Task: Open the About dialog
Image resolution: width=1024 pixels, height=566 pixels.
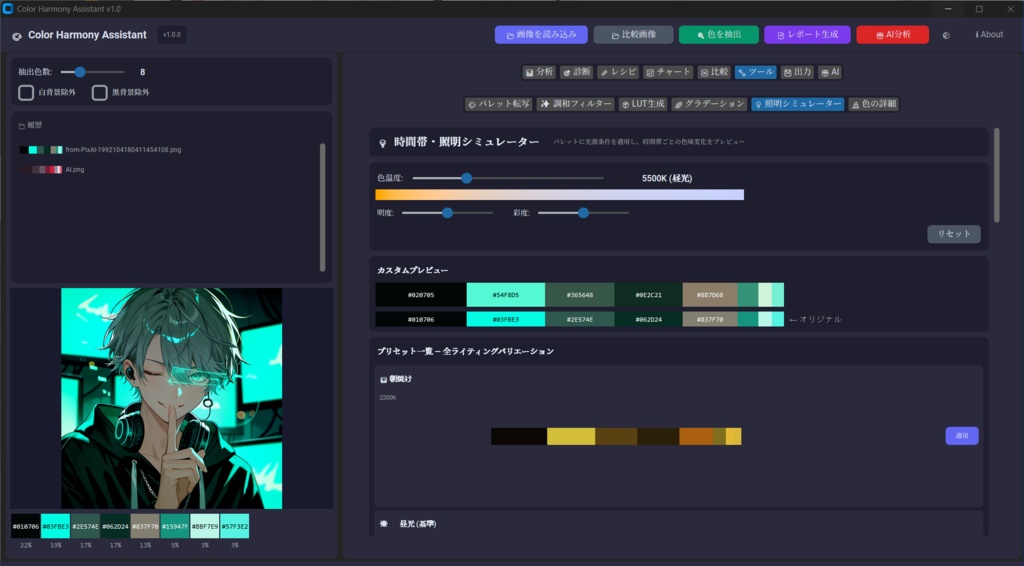Action: (989, 35)
